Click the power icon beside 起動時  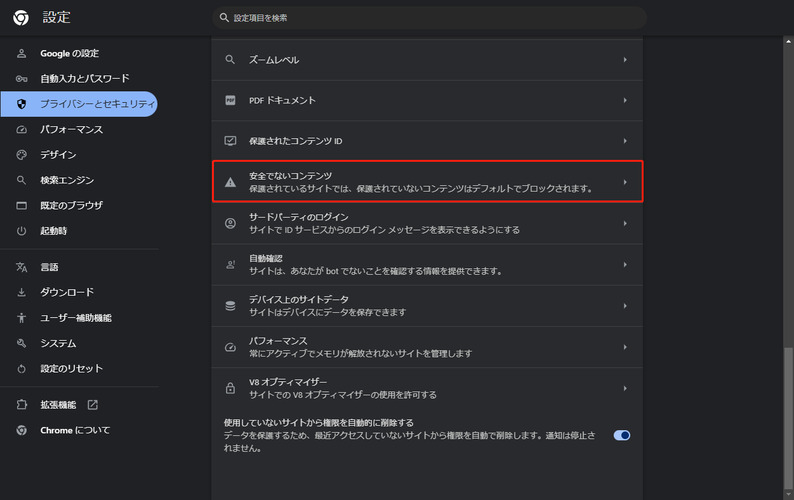click(21, 230)
